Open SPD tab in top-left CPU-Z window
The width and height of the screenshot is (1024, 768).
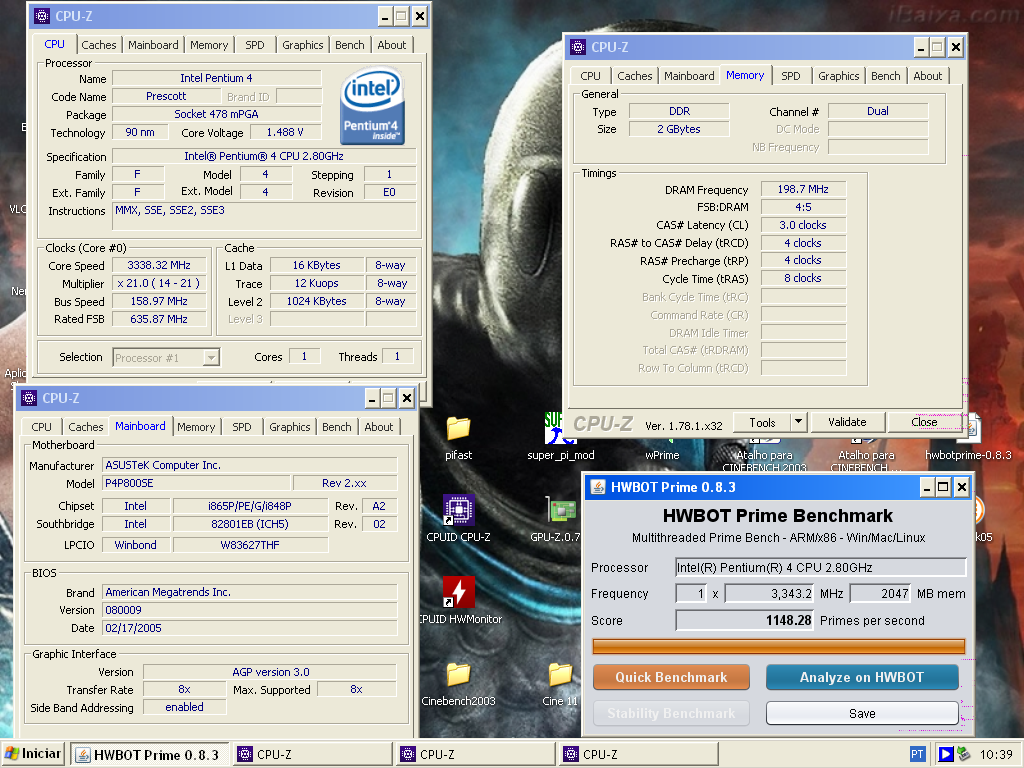(x=255, y=45)
